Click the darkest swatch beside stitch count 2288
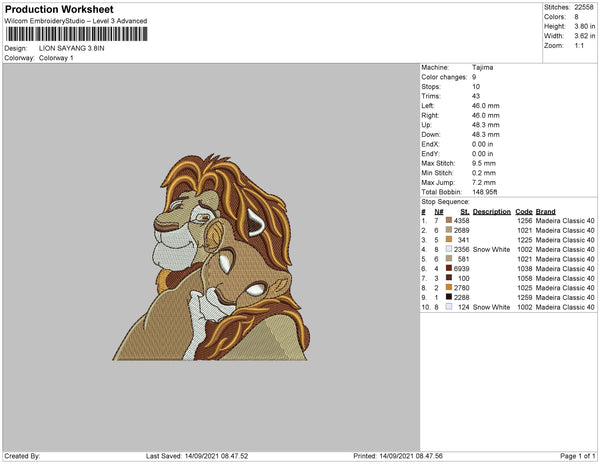 449,297
